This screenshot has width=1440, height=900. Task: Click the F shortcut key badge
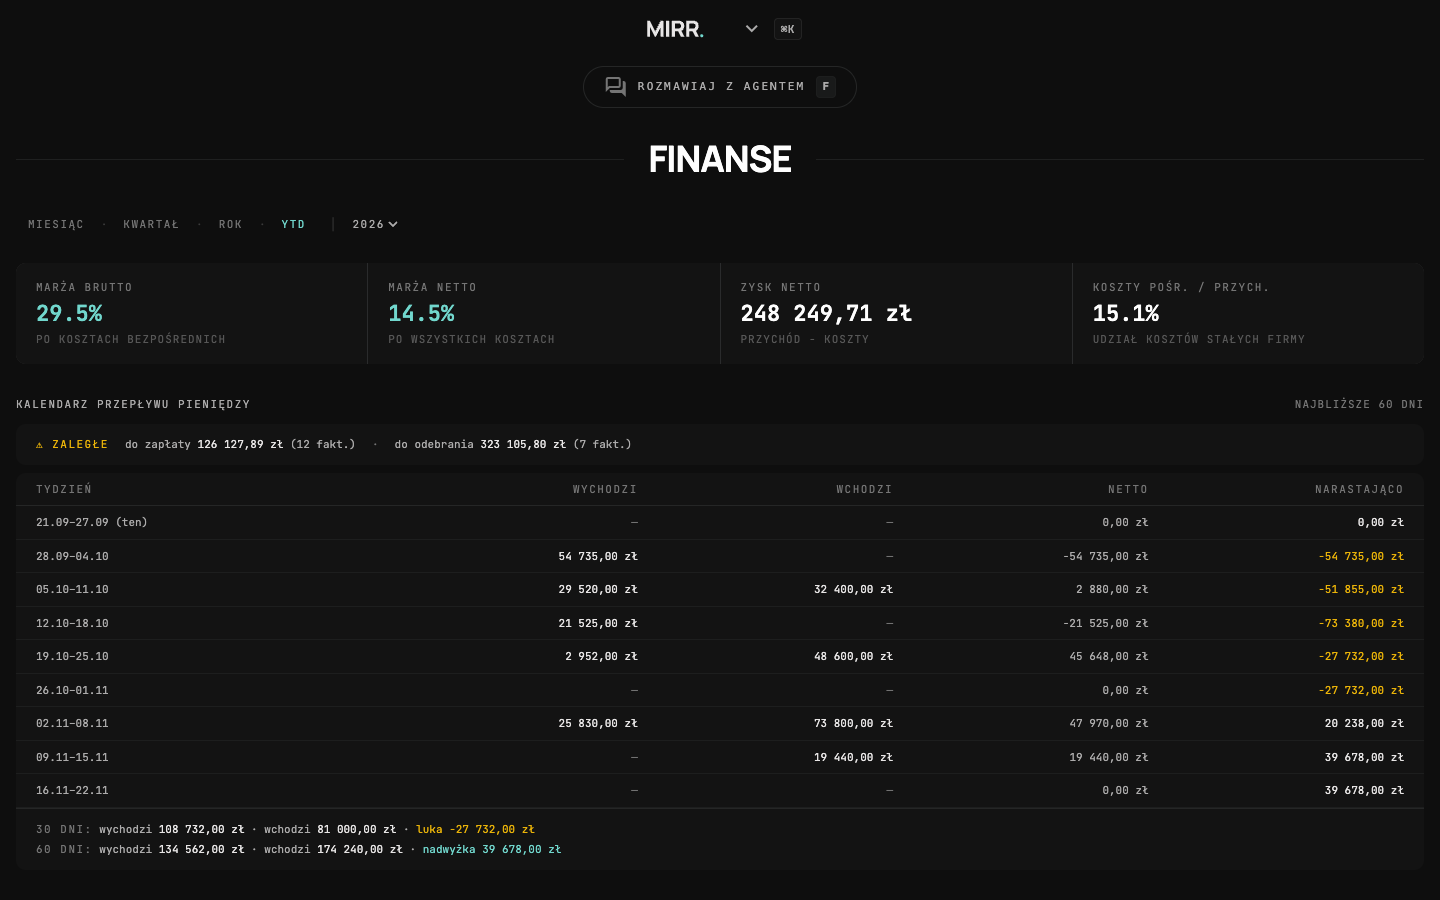(x=826, y=87)
